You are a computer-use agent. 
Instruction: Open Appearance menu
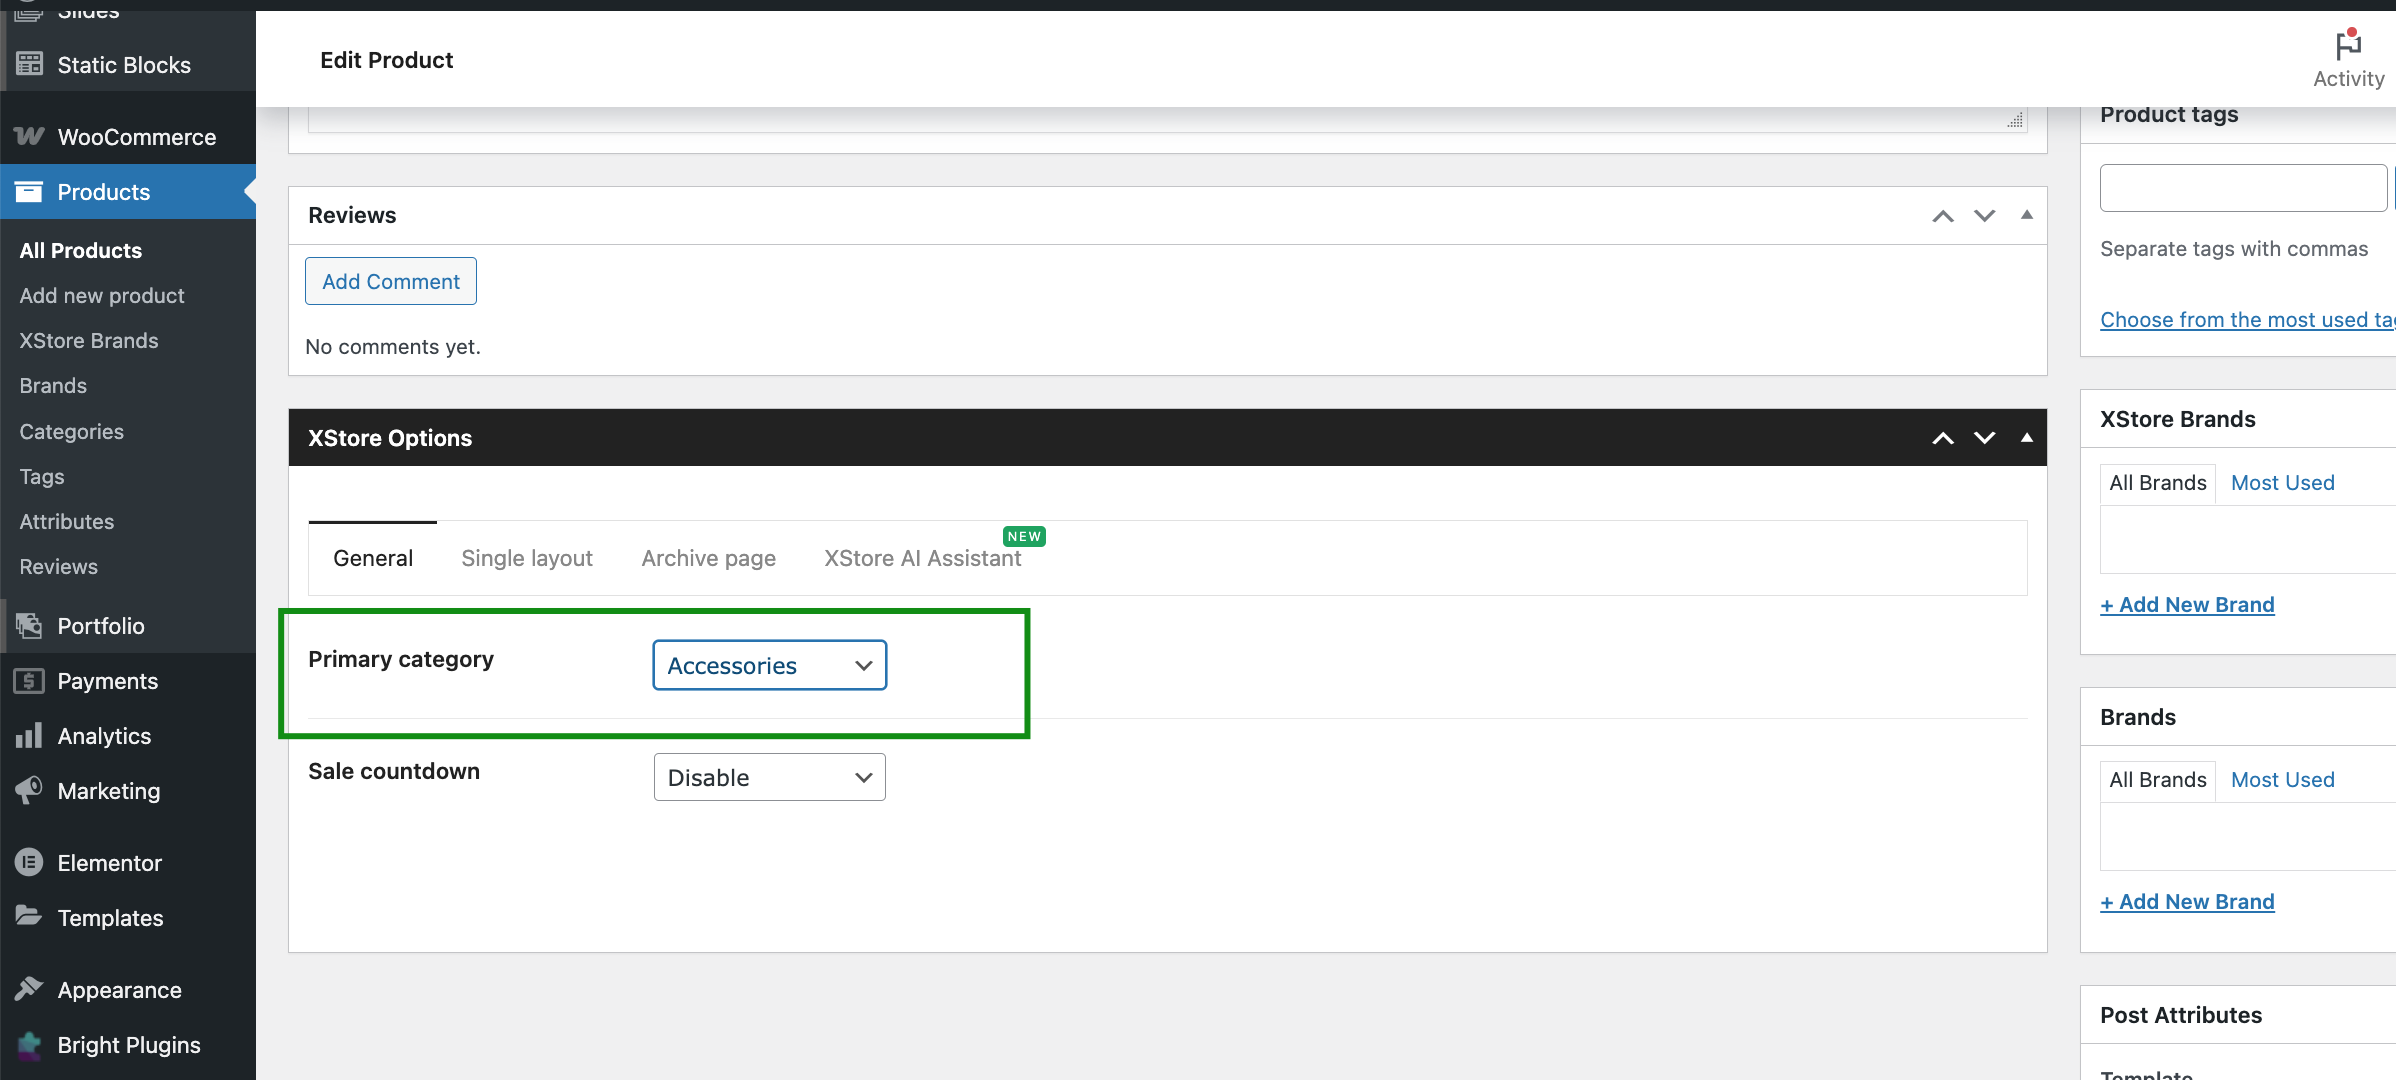click(x=128, y=989)
